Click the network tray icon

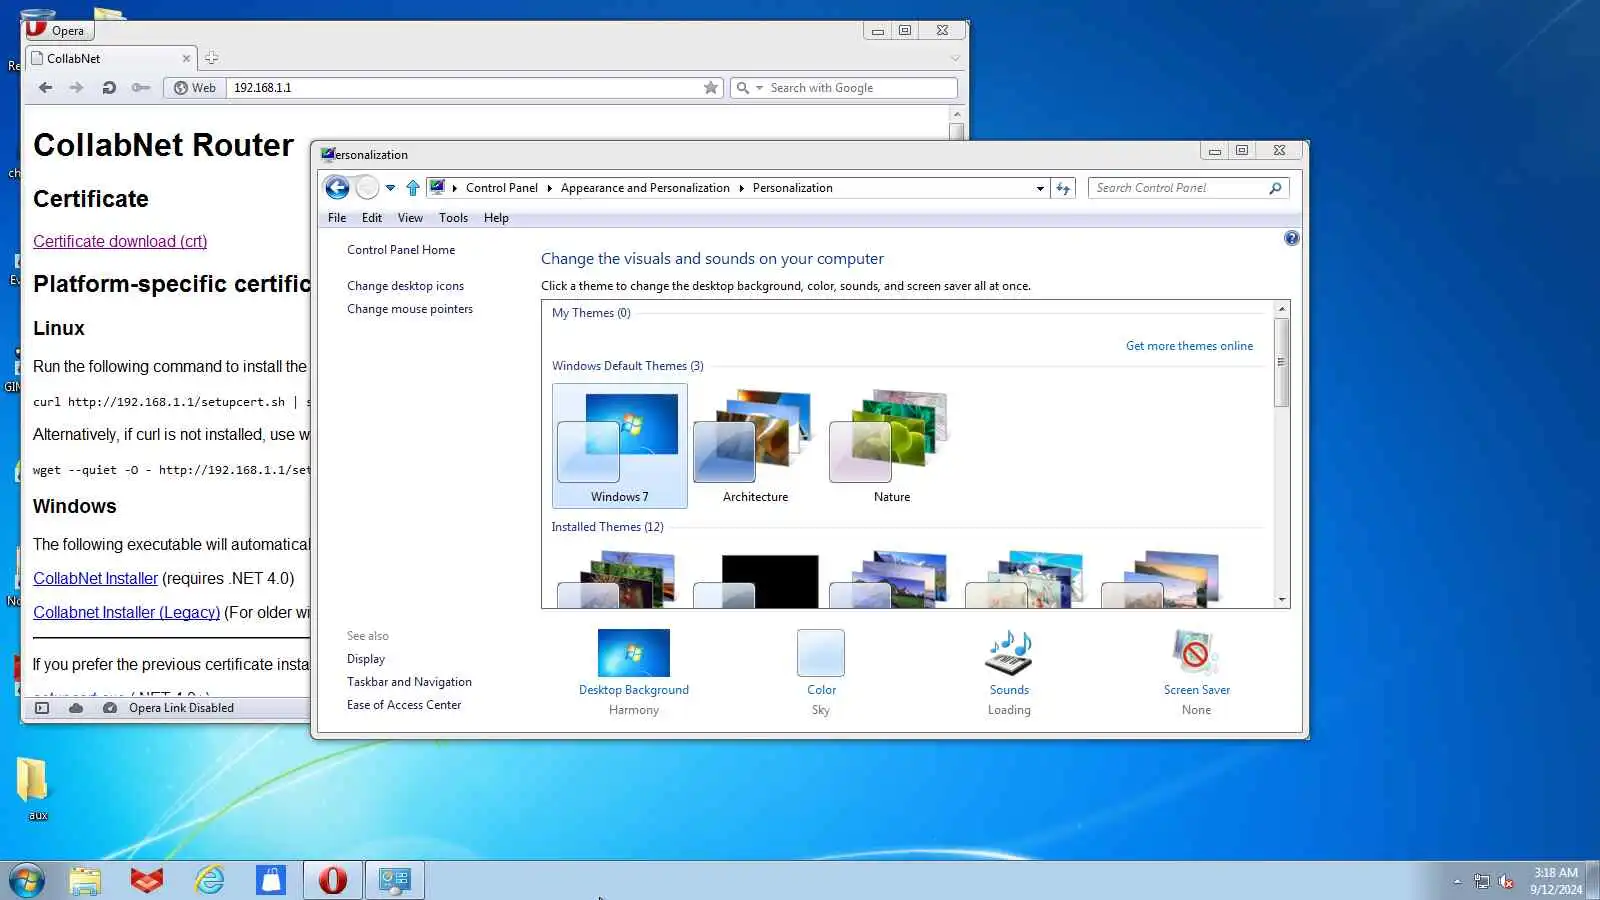(1481, 881)
